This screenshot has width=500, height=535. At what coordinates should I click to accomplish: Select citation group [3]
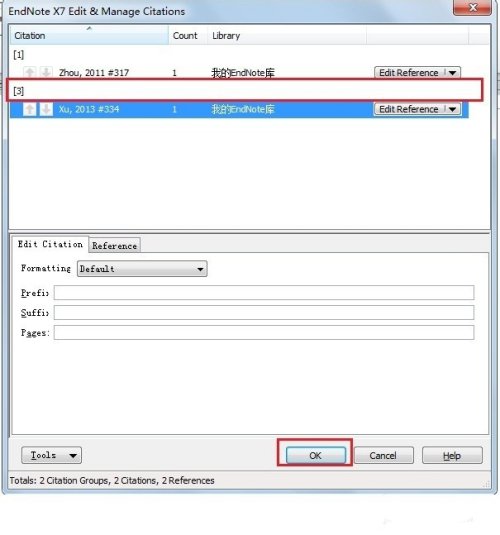click(18, 91)
